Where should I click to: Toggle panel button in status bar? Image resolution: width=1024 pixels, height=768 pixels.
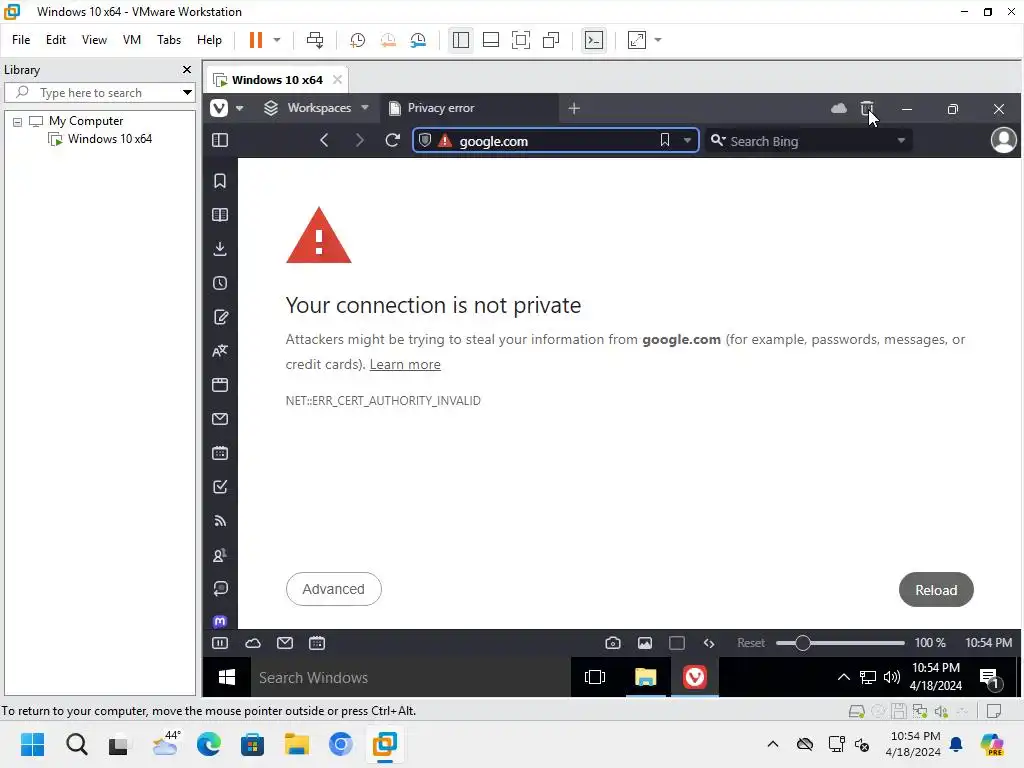click(220, 643)
